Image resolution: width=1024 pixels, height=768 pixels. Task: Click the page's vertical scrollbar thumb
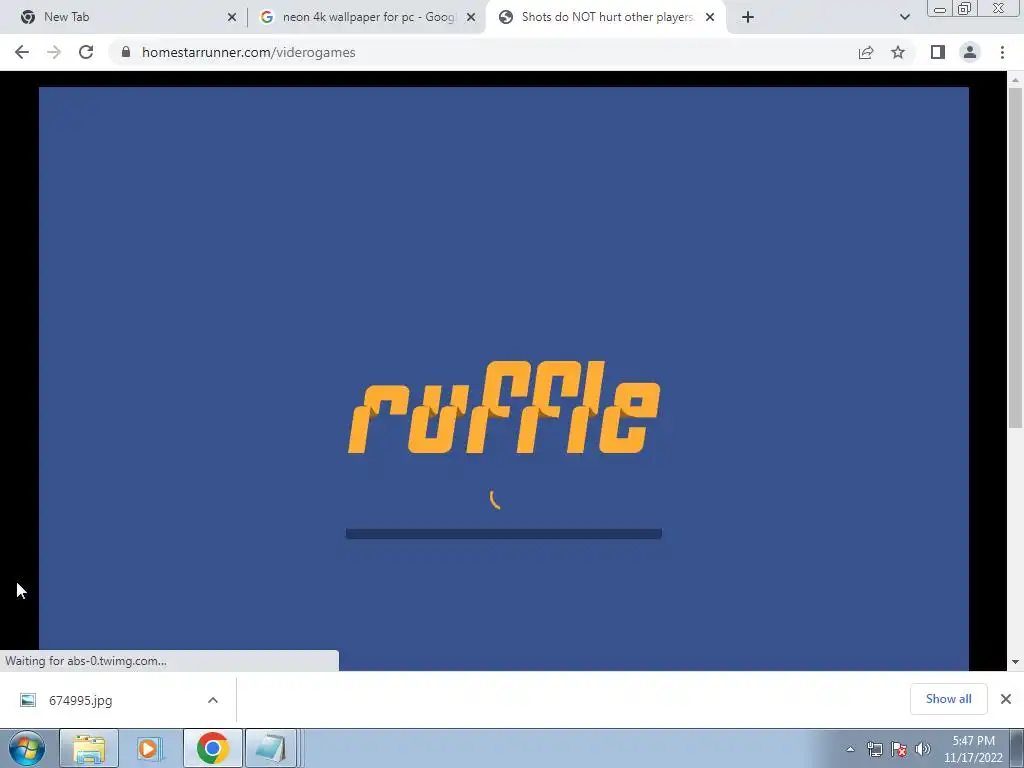pyautogui.click(x=1015, y=258)
